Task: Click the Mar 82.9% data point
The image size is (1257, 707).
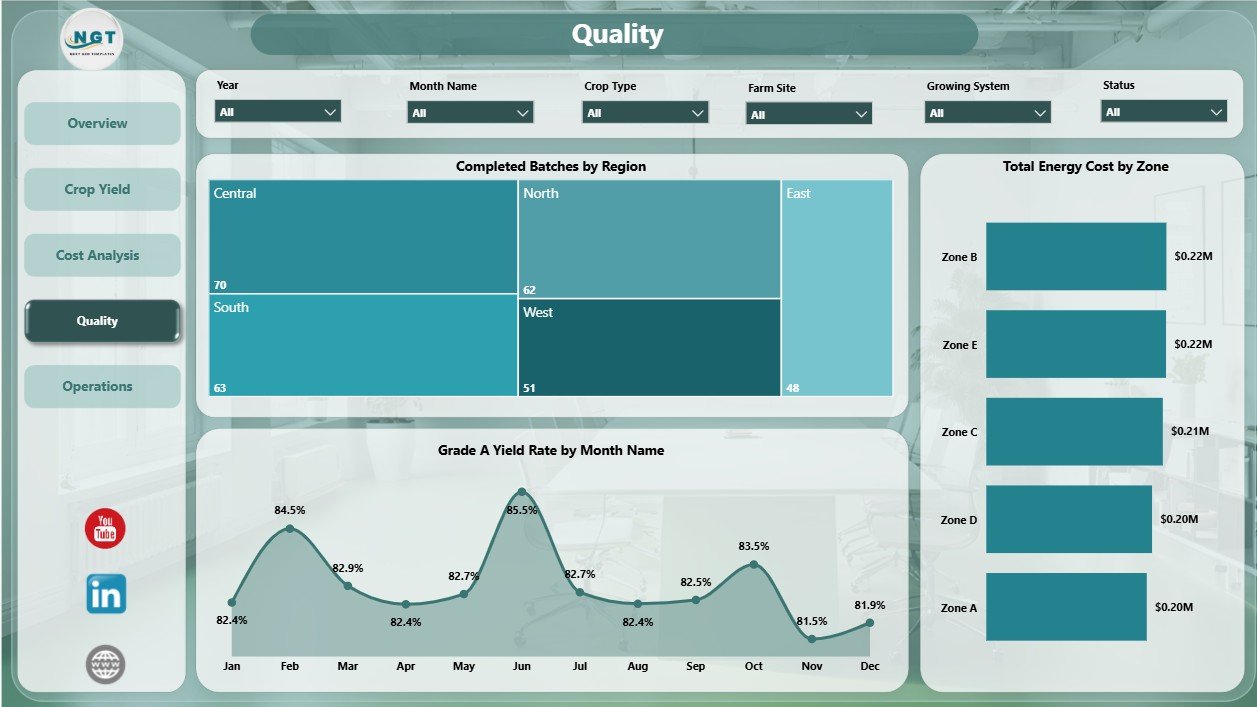Action: coord(348,586)
